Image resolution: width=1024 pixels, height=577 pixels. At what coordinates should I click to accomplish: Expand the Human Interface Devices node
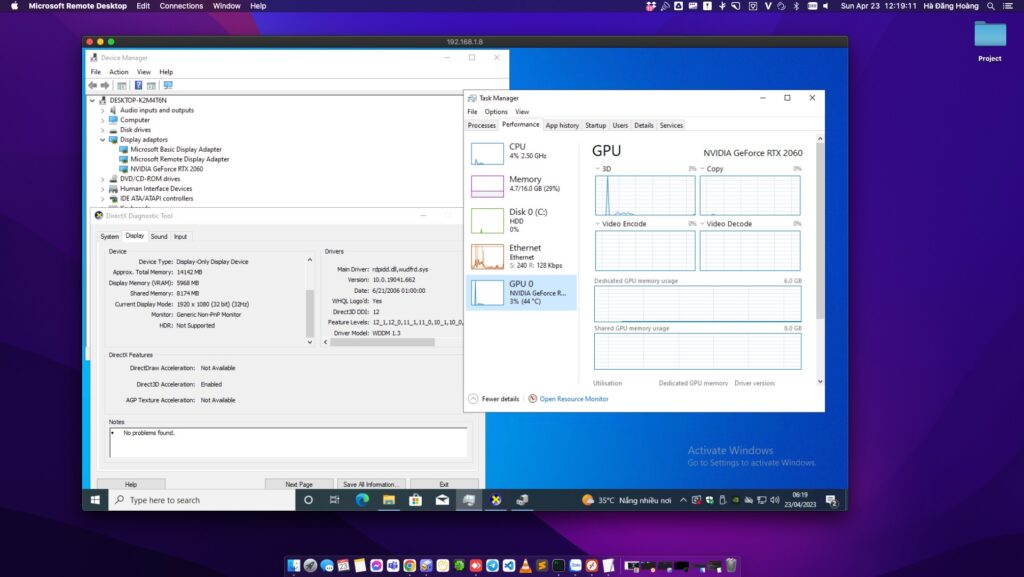pyautogui.click(x=103, y=189)
